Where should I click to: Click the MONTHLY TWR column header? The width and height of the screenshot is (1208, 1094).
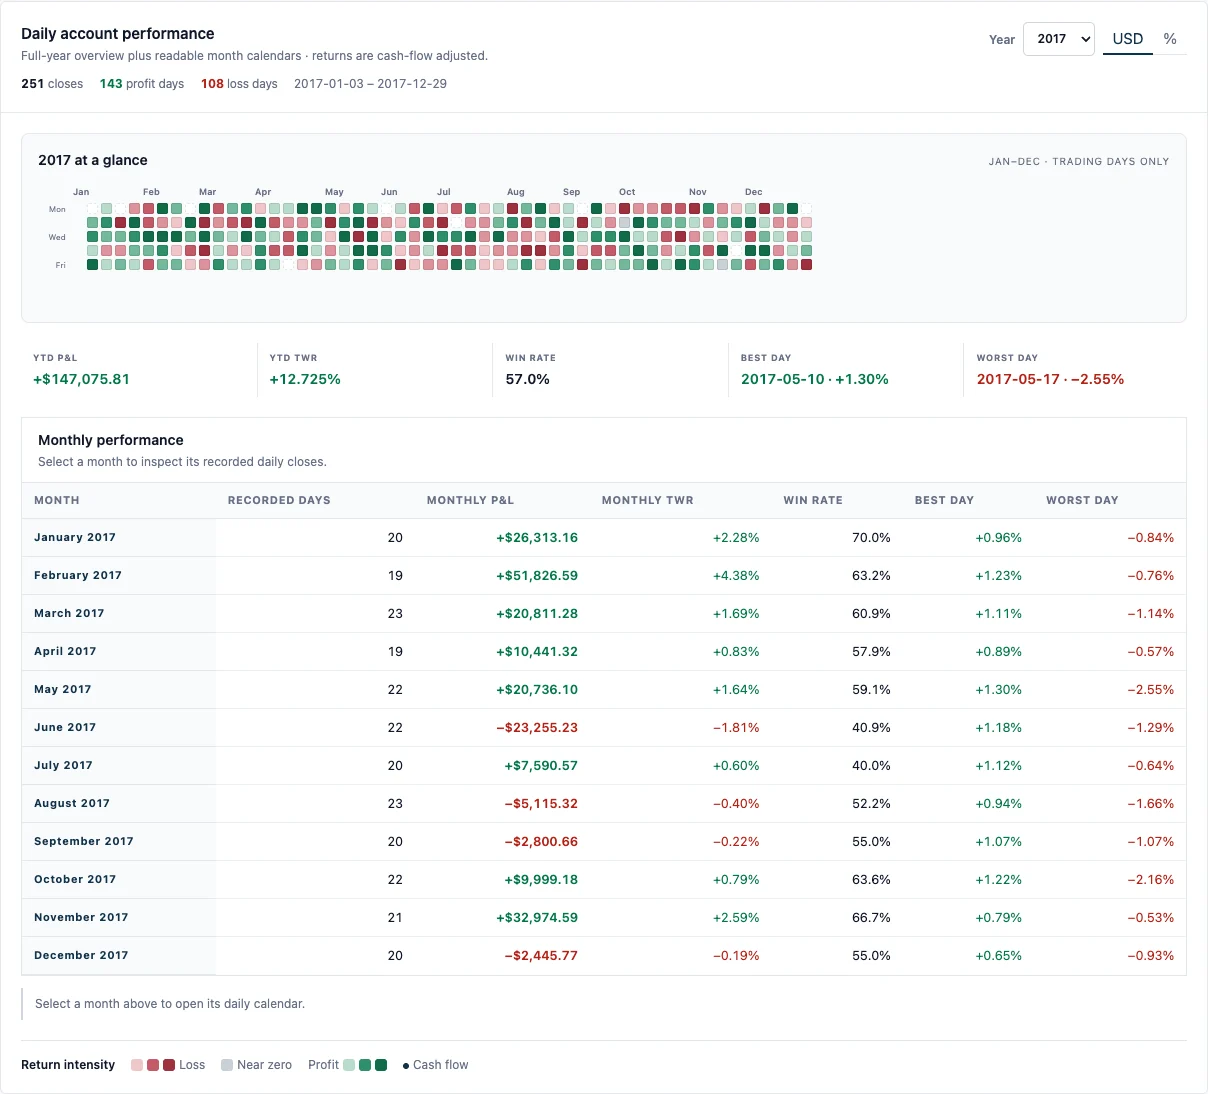click(647, 501)
